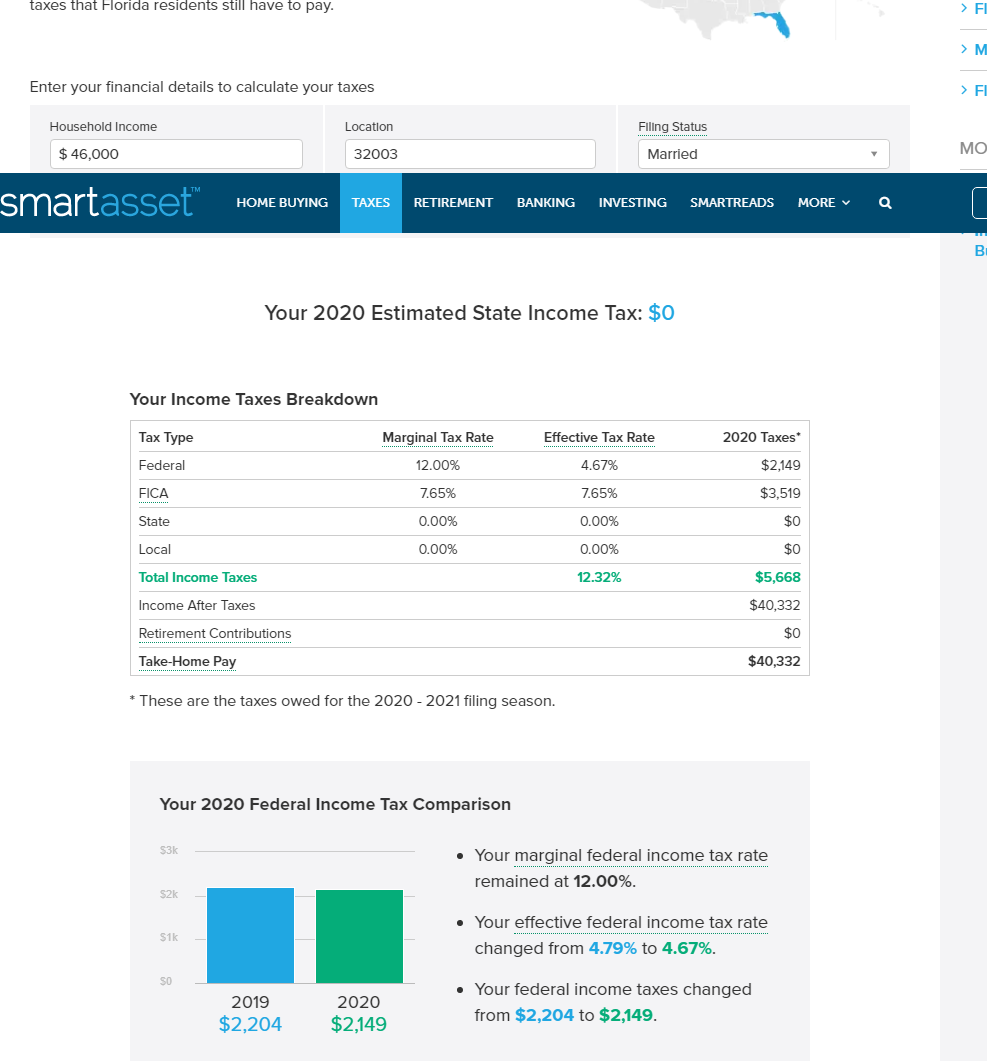Click the Retirement Contributions link
The width and height of the screenshot is (987, 1061).
pyautogui.click(x=215, y=633)
